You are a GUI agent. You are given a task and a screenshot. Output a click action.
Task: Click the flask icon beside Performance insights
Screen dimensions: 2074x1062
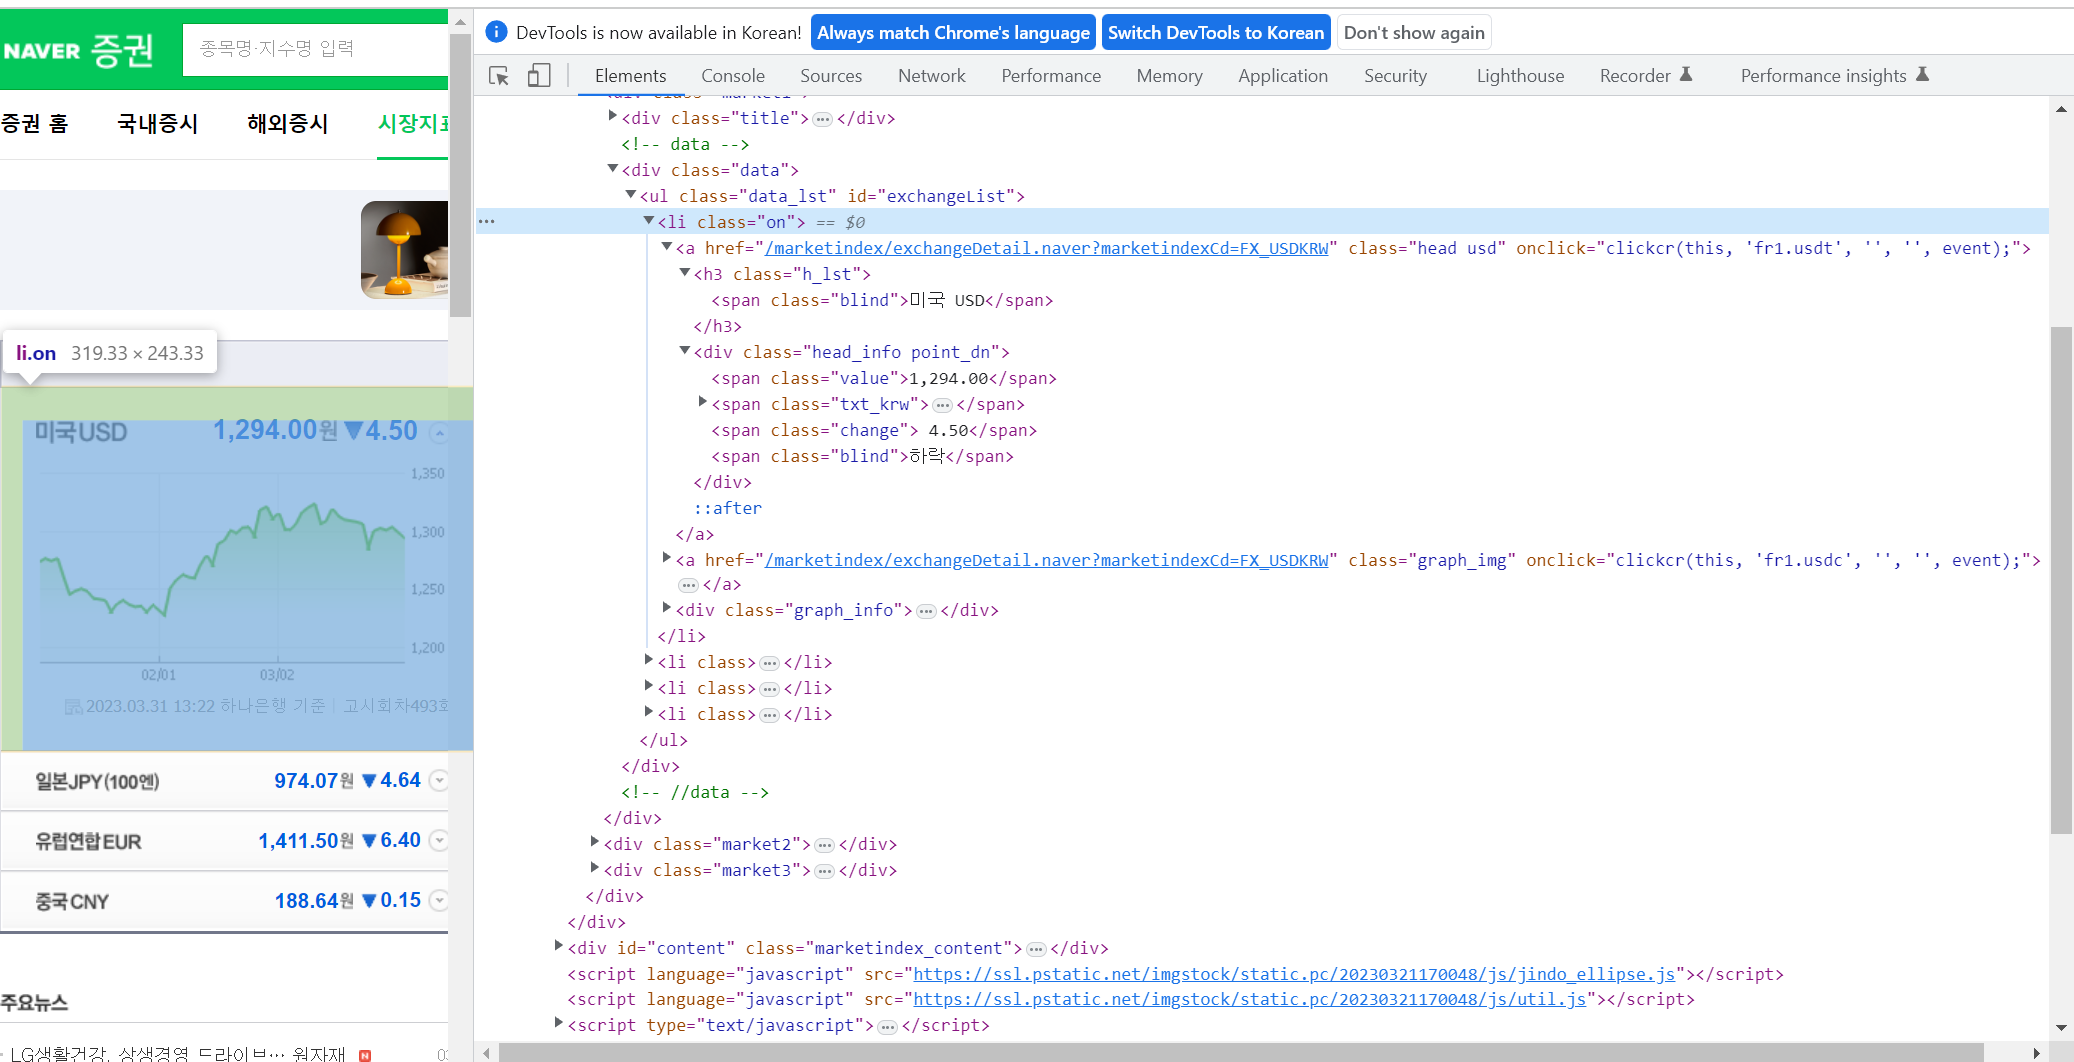1922,75
